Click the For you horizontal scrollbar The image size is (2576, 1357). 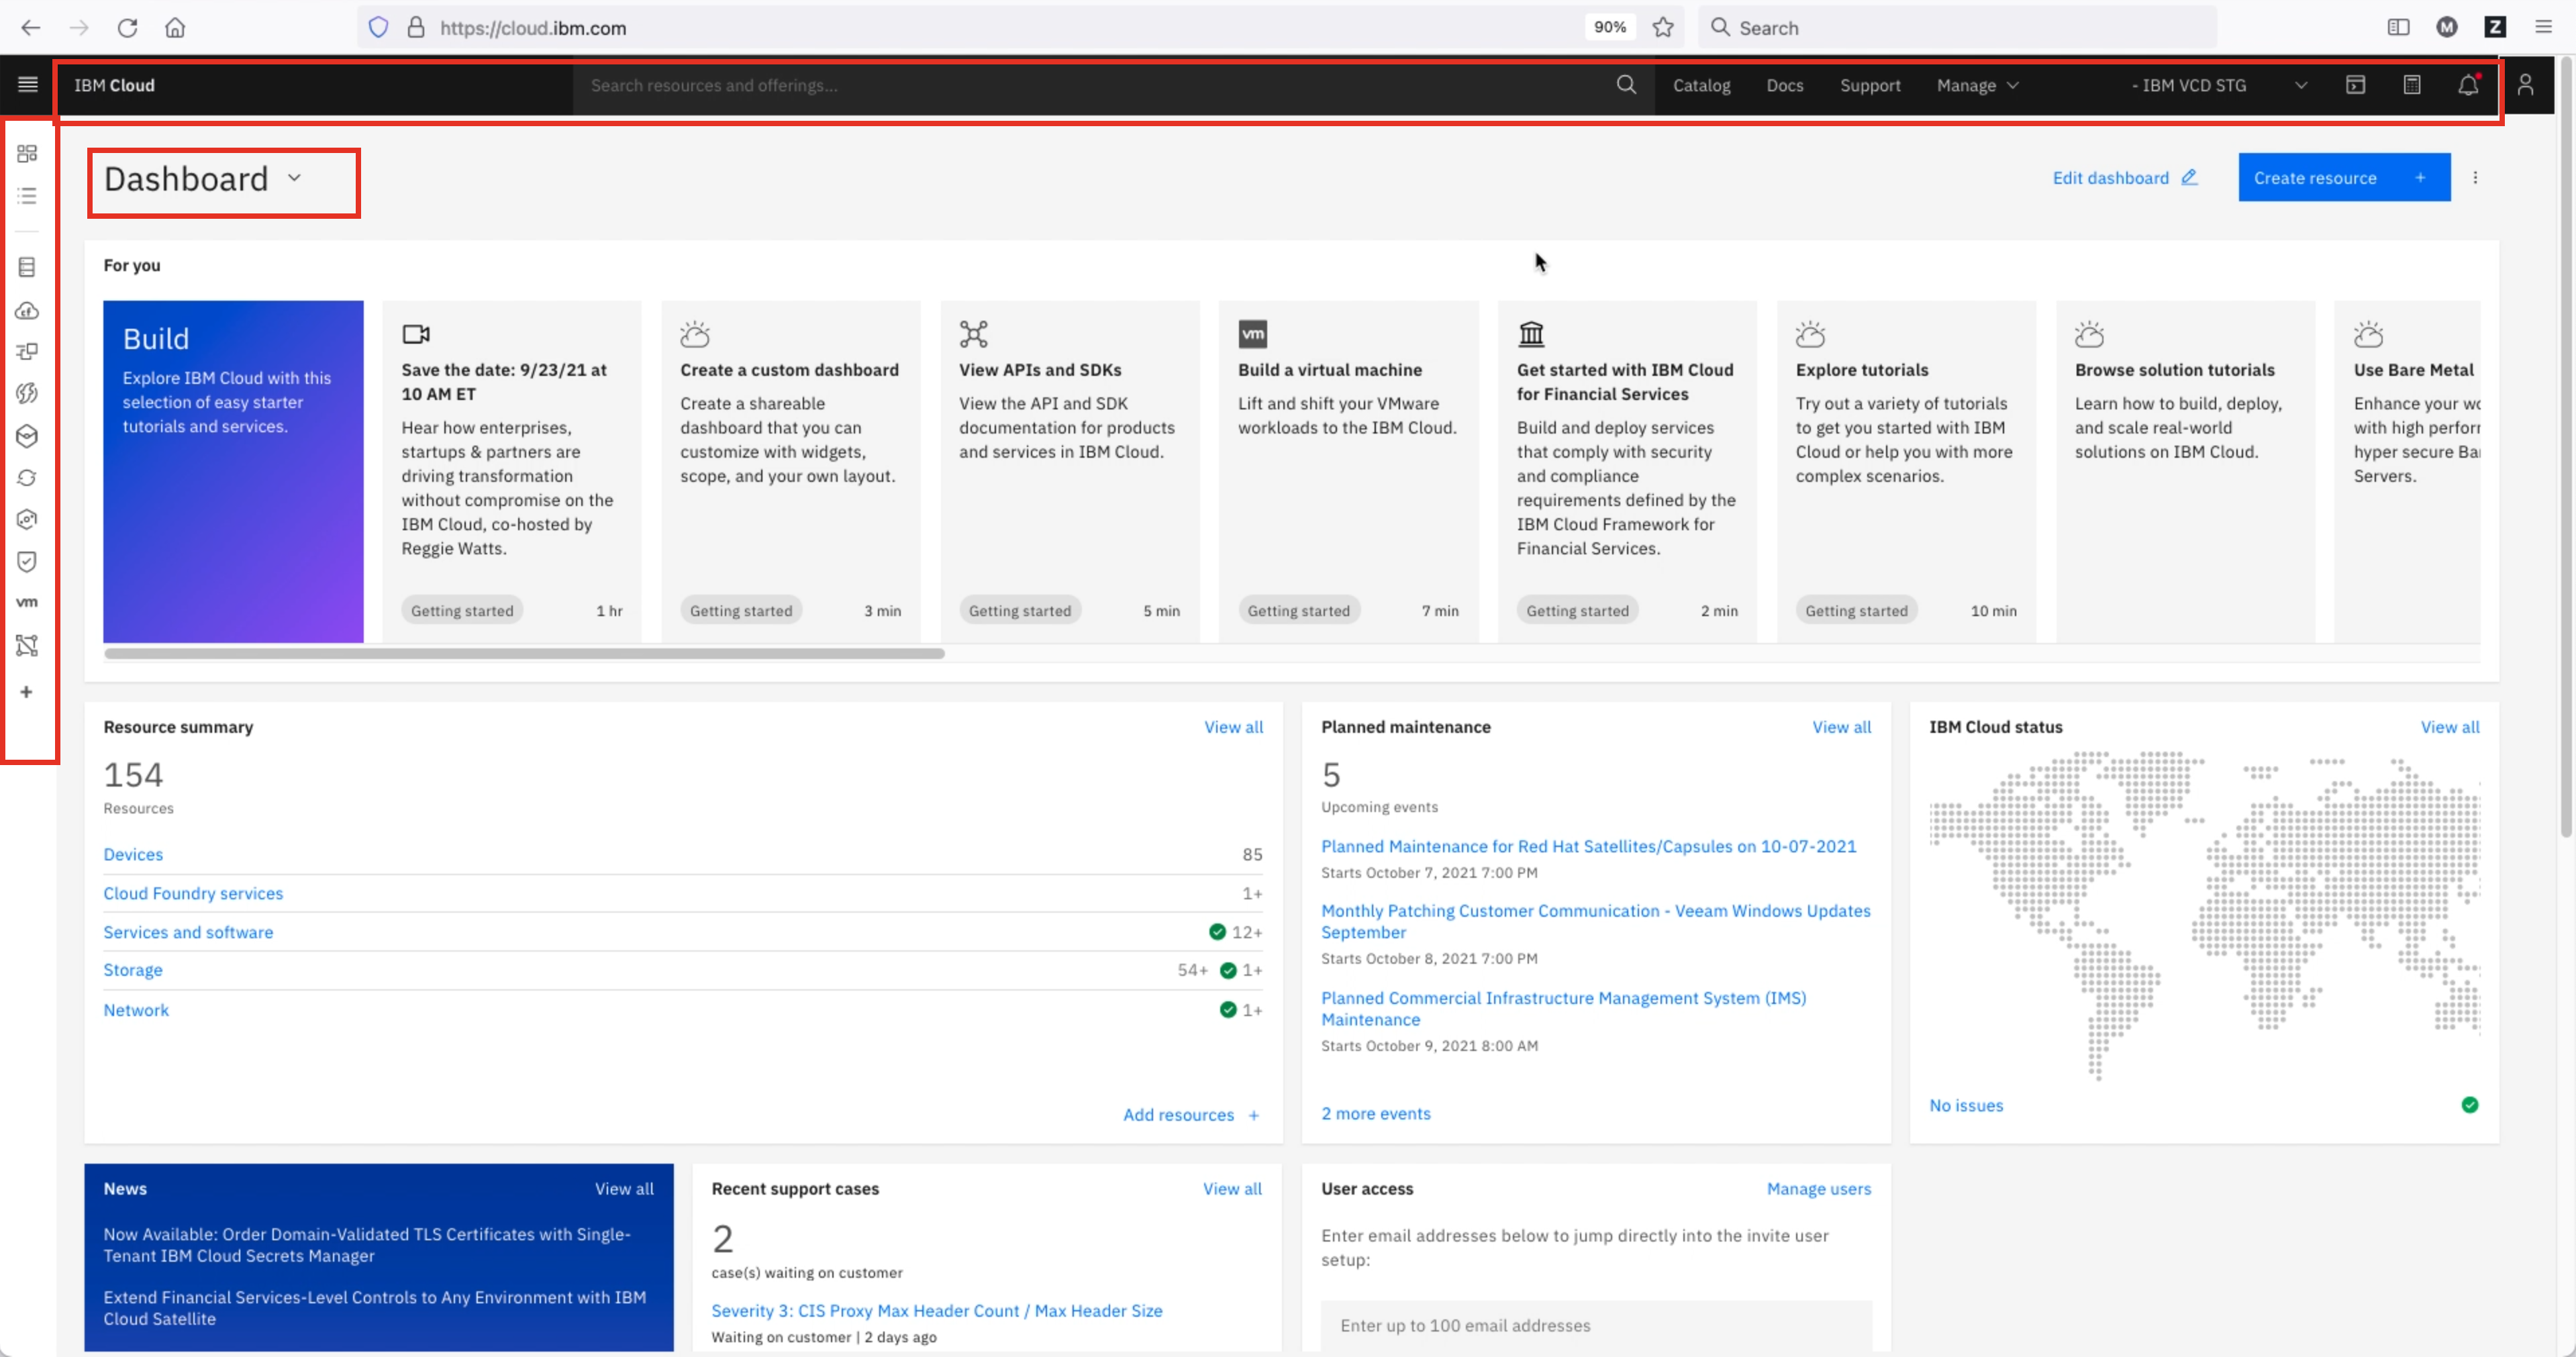point(524,653)
